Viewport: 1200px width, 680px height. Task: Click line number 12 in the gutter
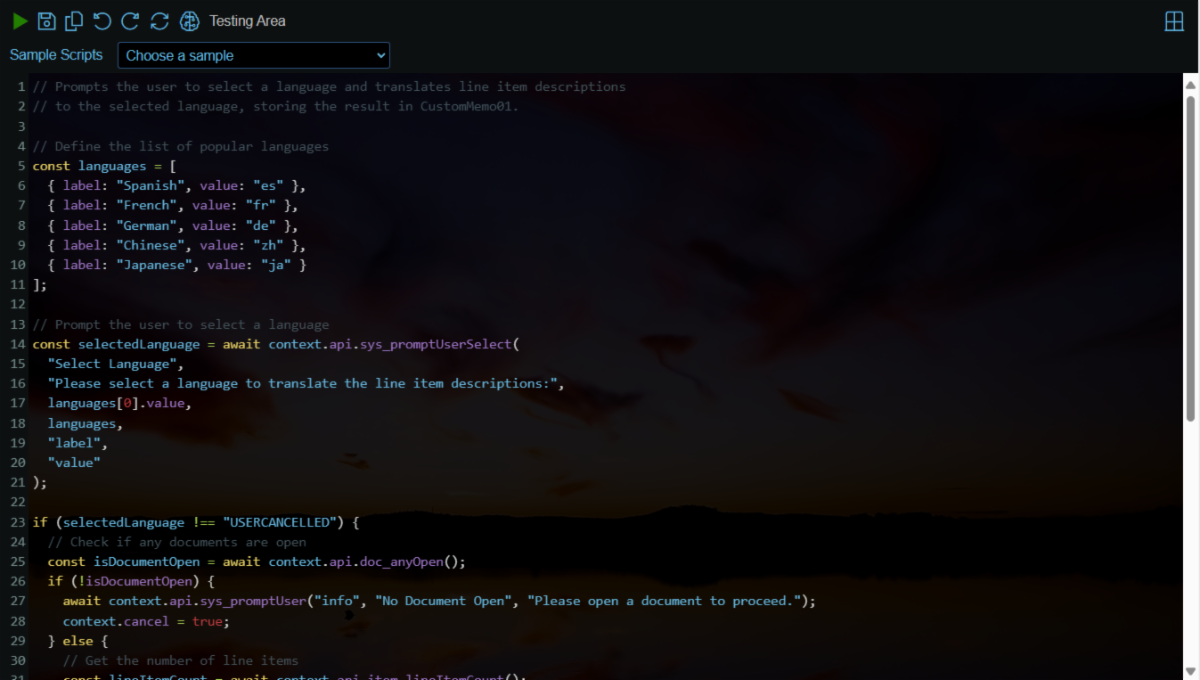point(17,305)
